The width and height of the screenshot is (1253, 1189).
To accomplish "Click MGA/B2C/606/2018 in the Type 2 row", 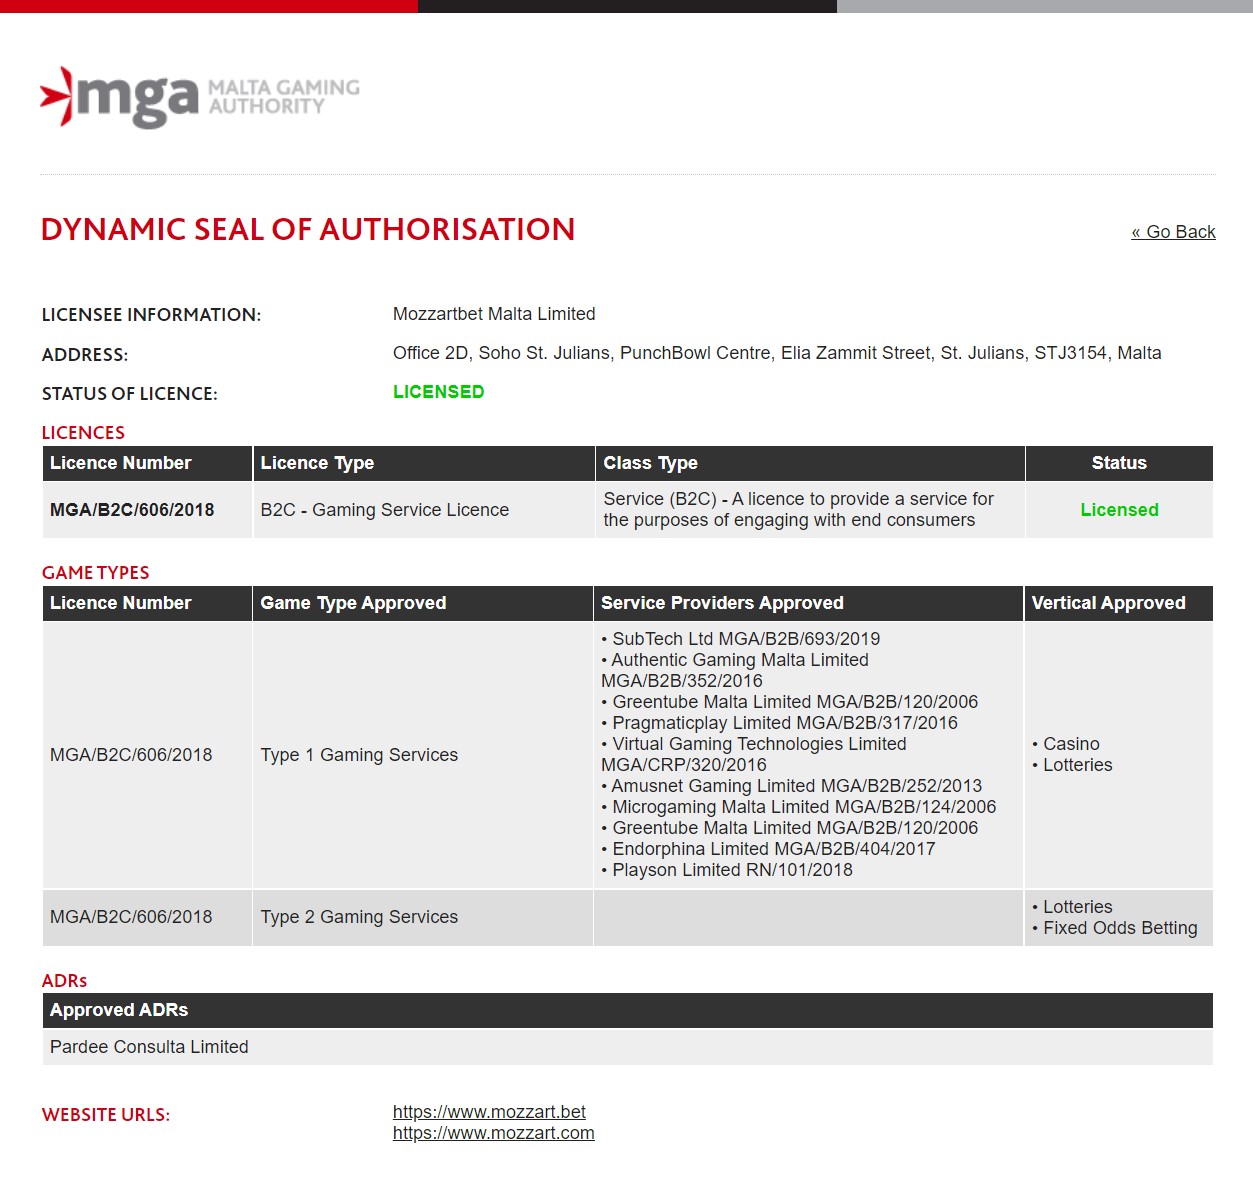I will tap(131, 917).
